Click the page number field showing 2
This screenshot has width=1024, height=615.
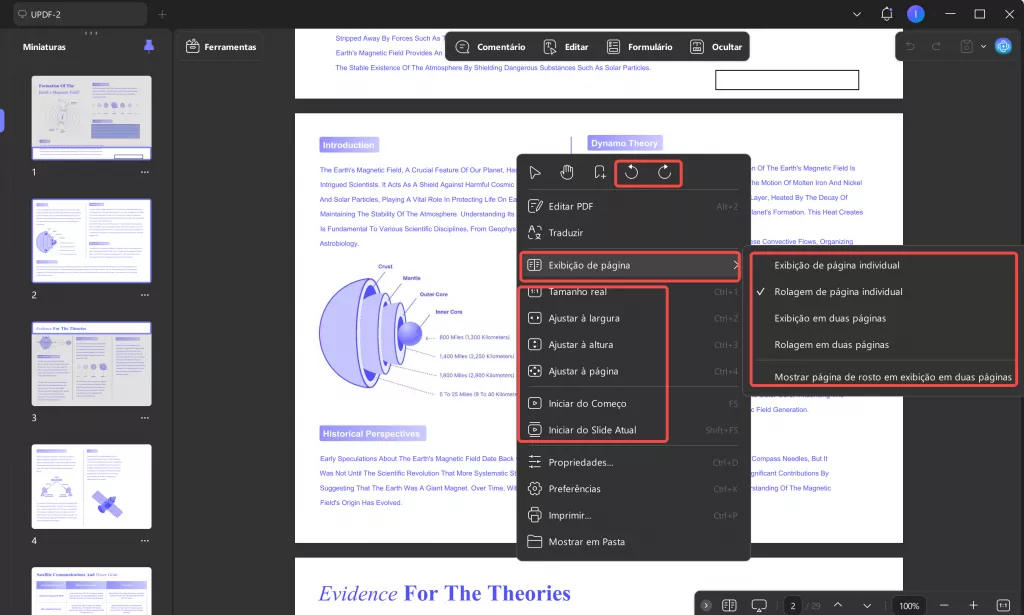pyautogui.click(x=793, y=606)
